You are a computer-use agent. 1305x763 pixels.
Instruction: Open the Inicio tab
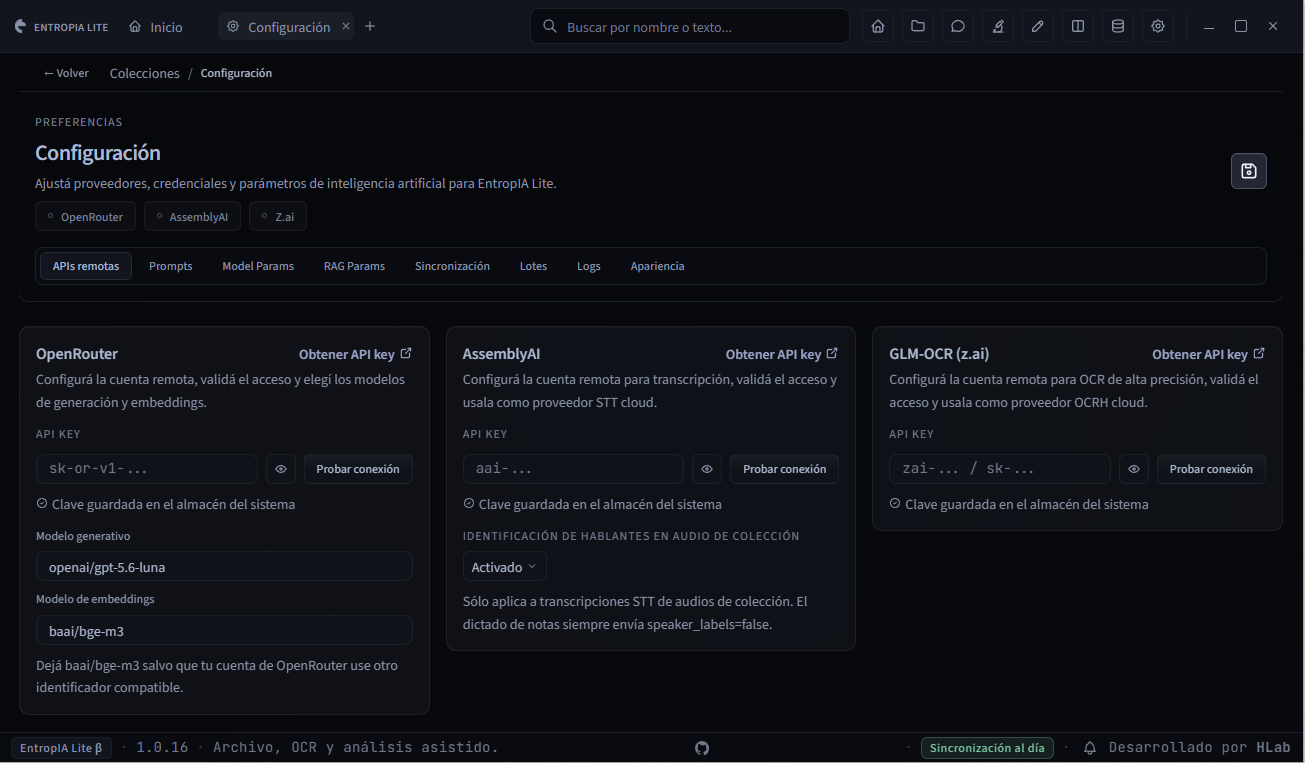[x=156, y=27]
